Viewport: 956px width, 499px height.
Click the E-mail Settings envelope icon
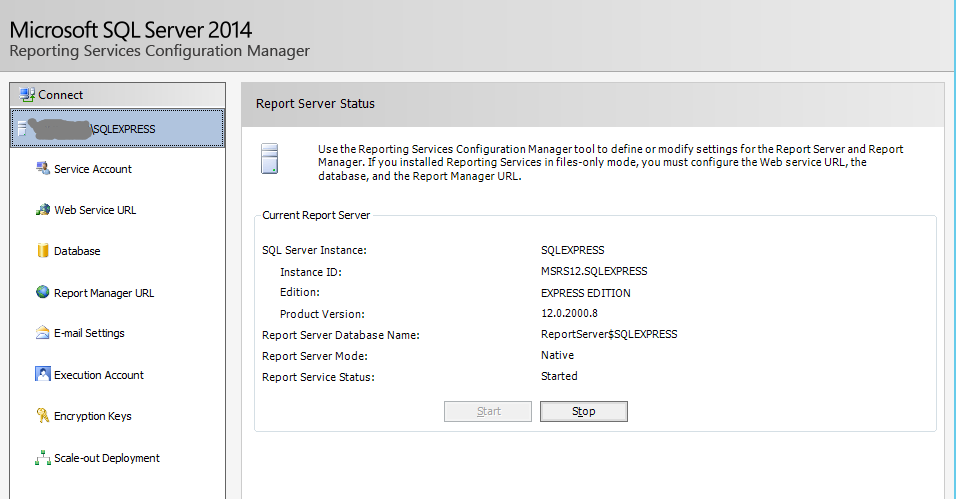point(43,332)
